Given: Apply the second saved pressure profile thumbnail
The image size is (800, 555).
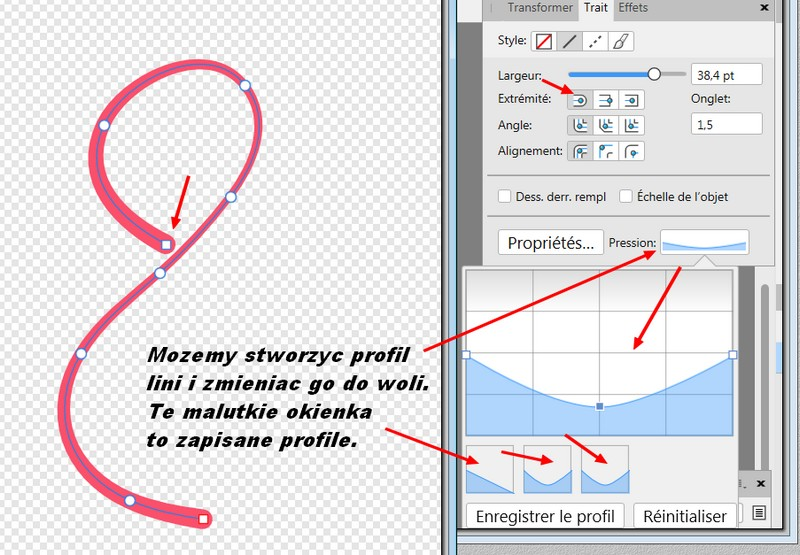Looking at the screenshot, I should click(x=547, y=469).
